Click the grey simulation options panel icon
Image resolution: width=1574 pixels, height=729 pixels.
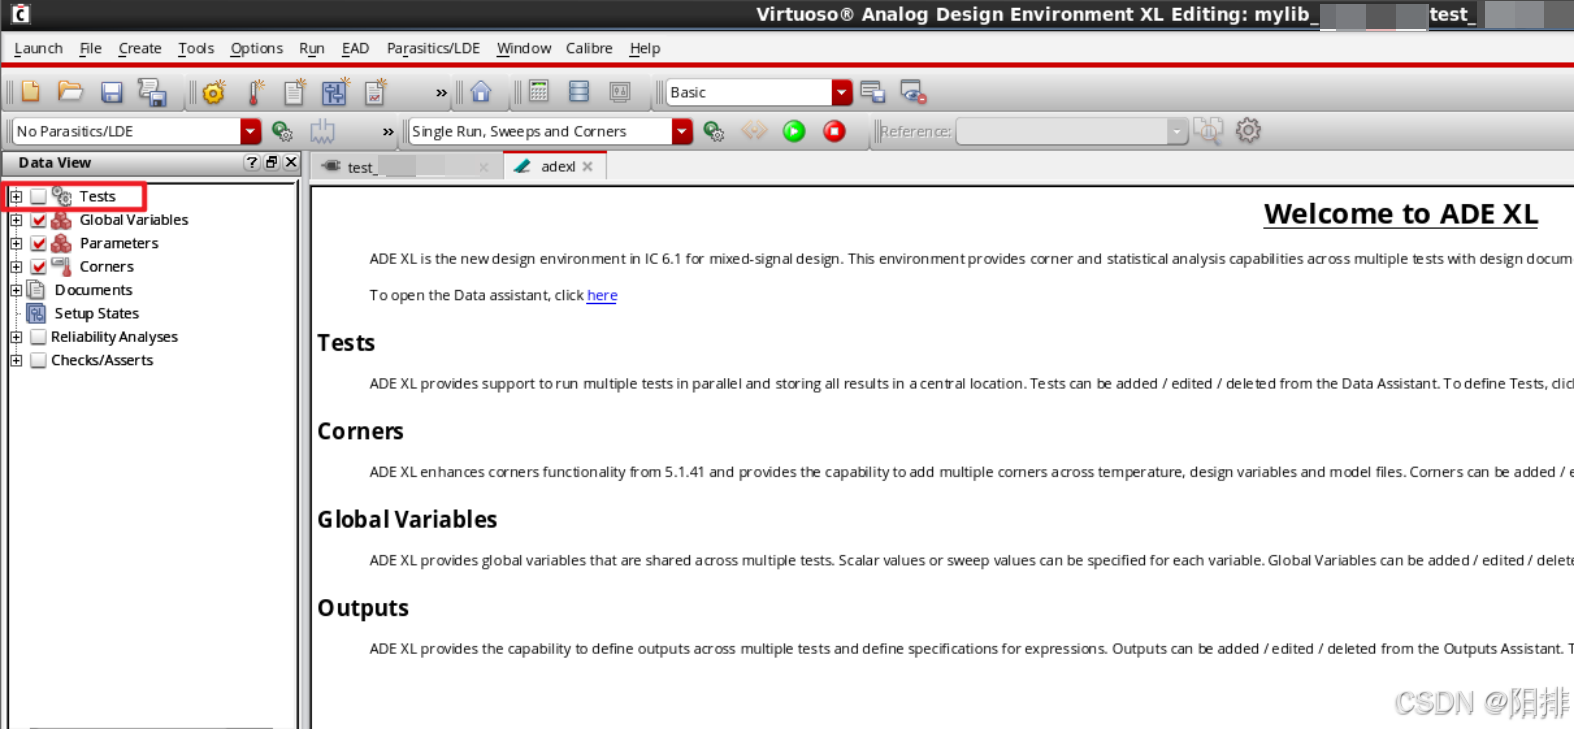[620, 92]
